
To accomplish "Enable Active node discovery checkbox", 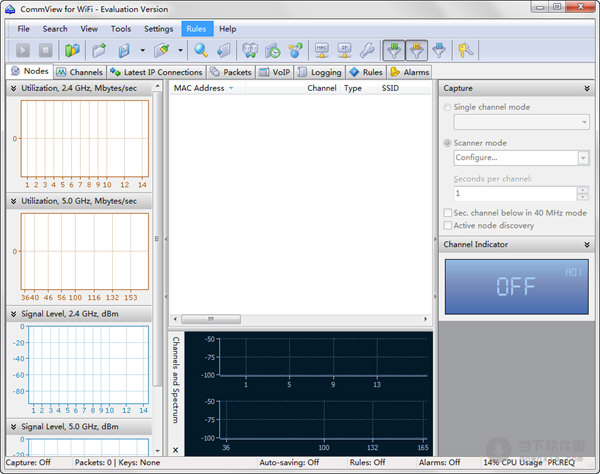I will (447, 226).
